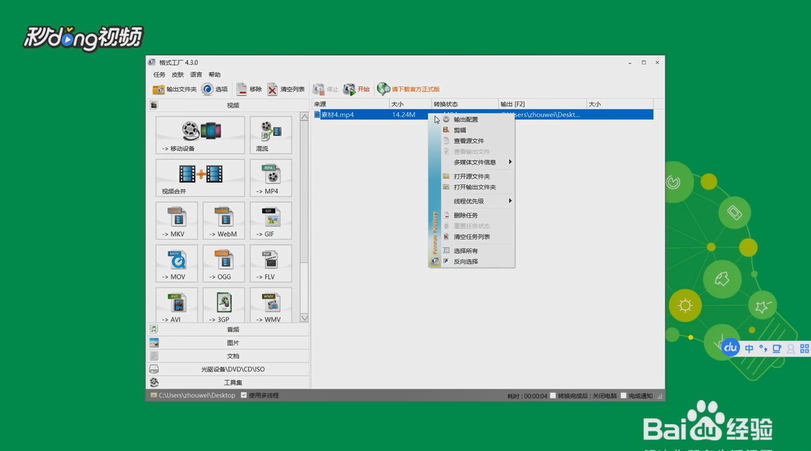Select the -> WebM conversion icon
The image size is (811, 451).
pos(223,221)
